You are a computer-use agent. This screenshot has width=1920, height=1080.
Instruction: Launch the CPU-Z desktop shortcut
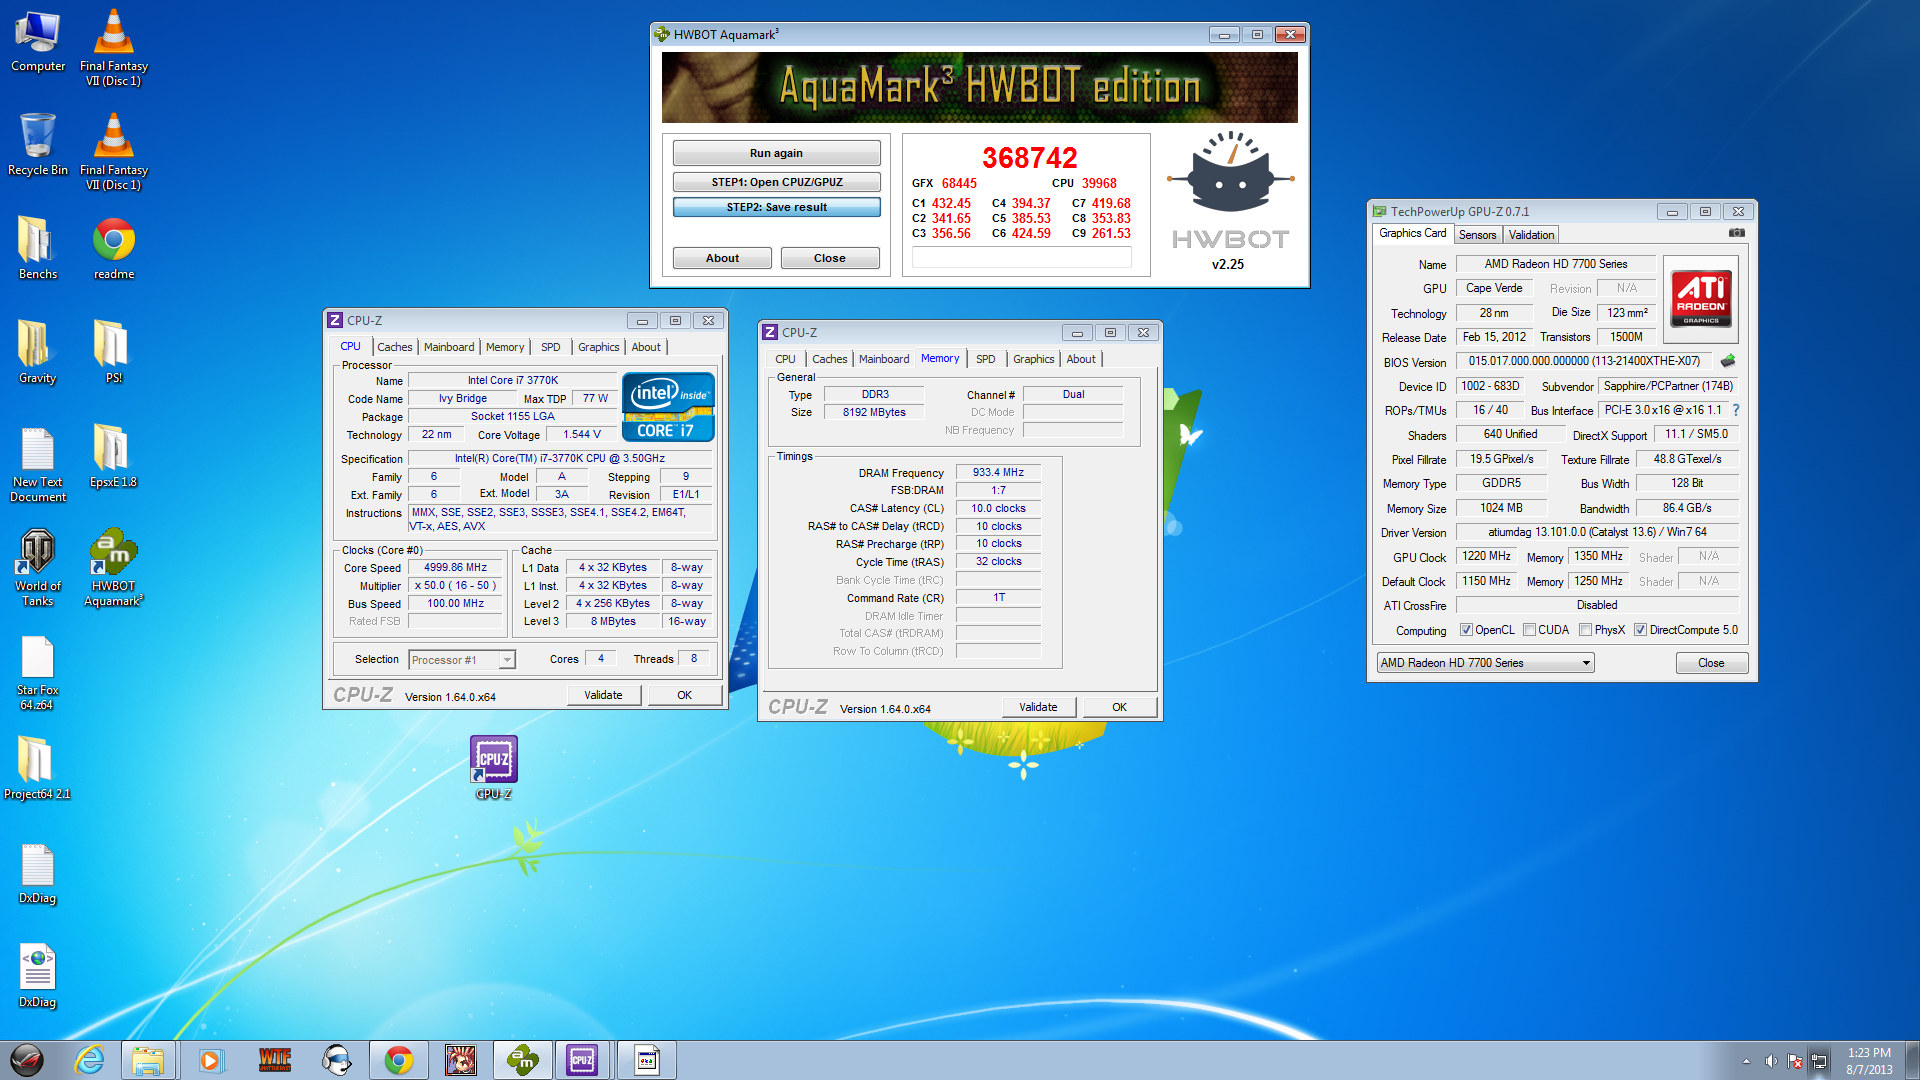coord(494,767)
